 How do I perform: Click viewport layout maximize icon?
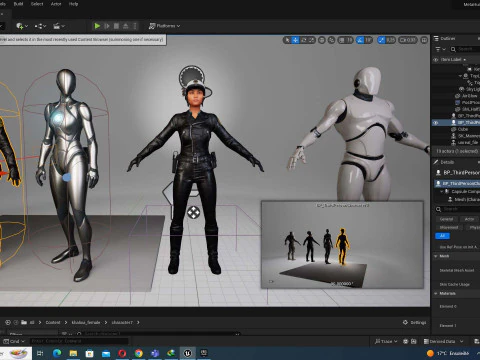click(x=424, y=40)
